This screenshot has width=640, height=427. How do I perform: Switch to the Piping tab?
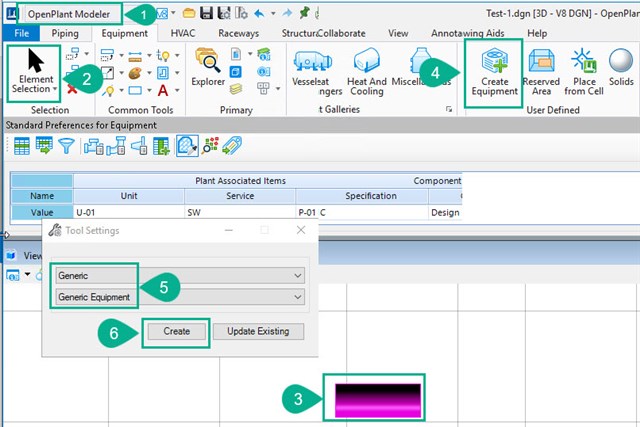(65, 33)
